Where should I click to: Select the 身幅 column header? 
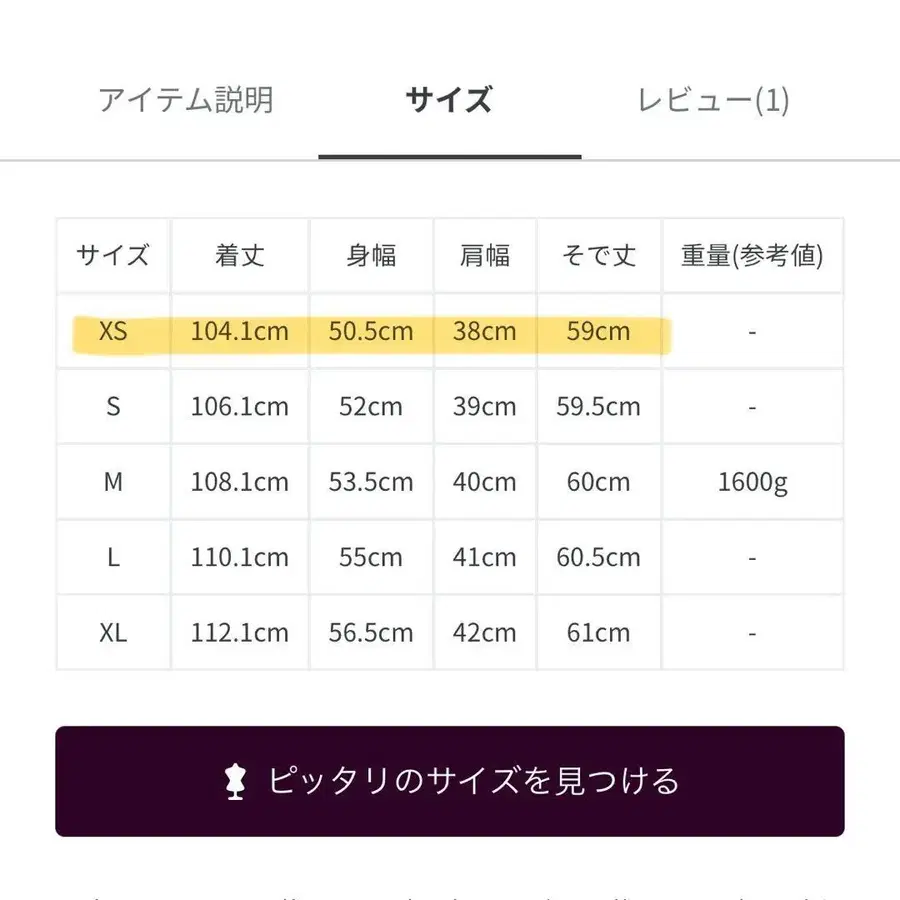pos(370,256)
